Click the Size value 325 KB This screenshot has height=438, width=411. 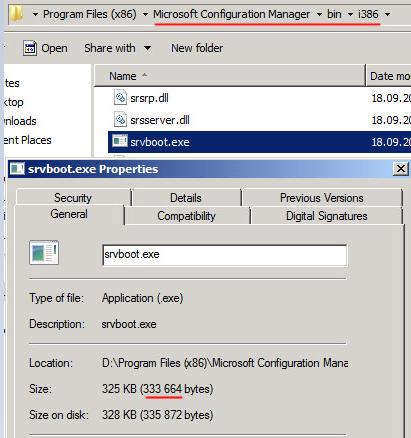[x=157, y=389]
